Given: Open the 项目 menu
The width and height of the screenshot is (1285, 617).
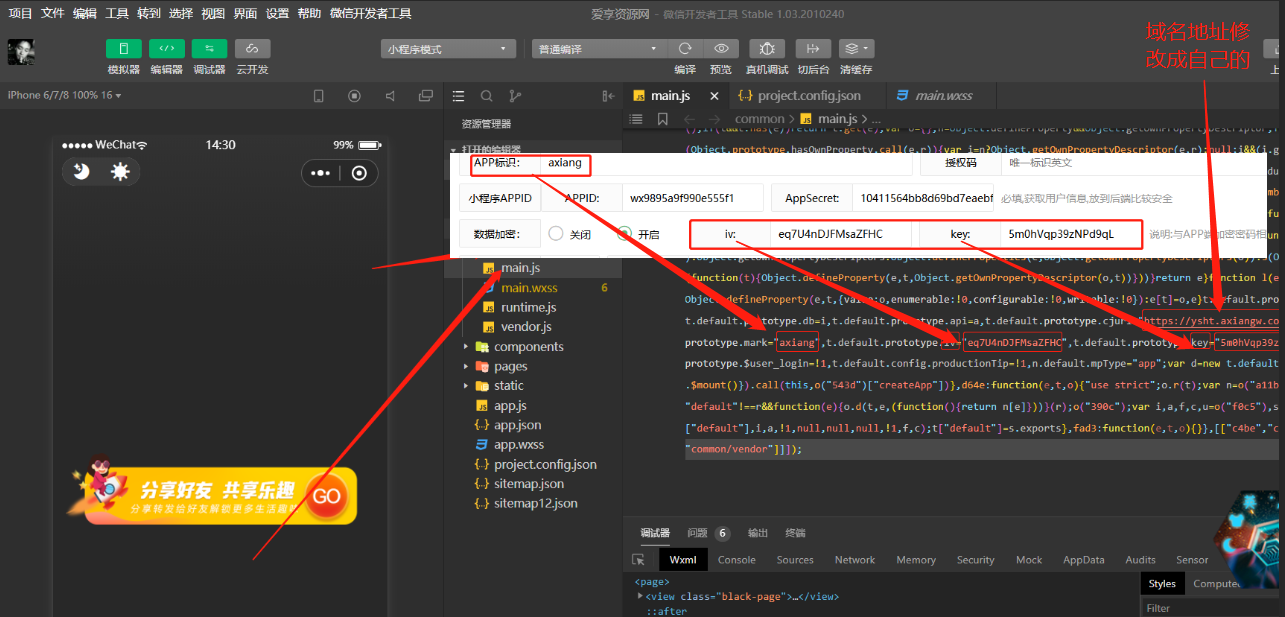Looking at the screenshot, I should coord(20,13).
